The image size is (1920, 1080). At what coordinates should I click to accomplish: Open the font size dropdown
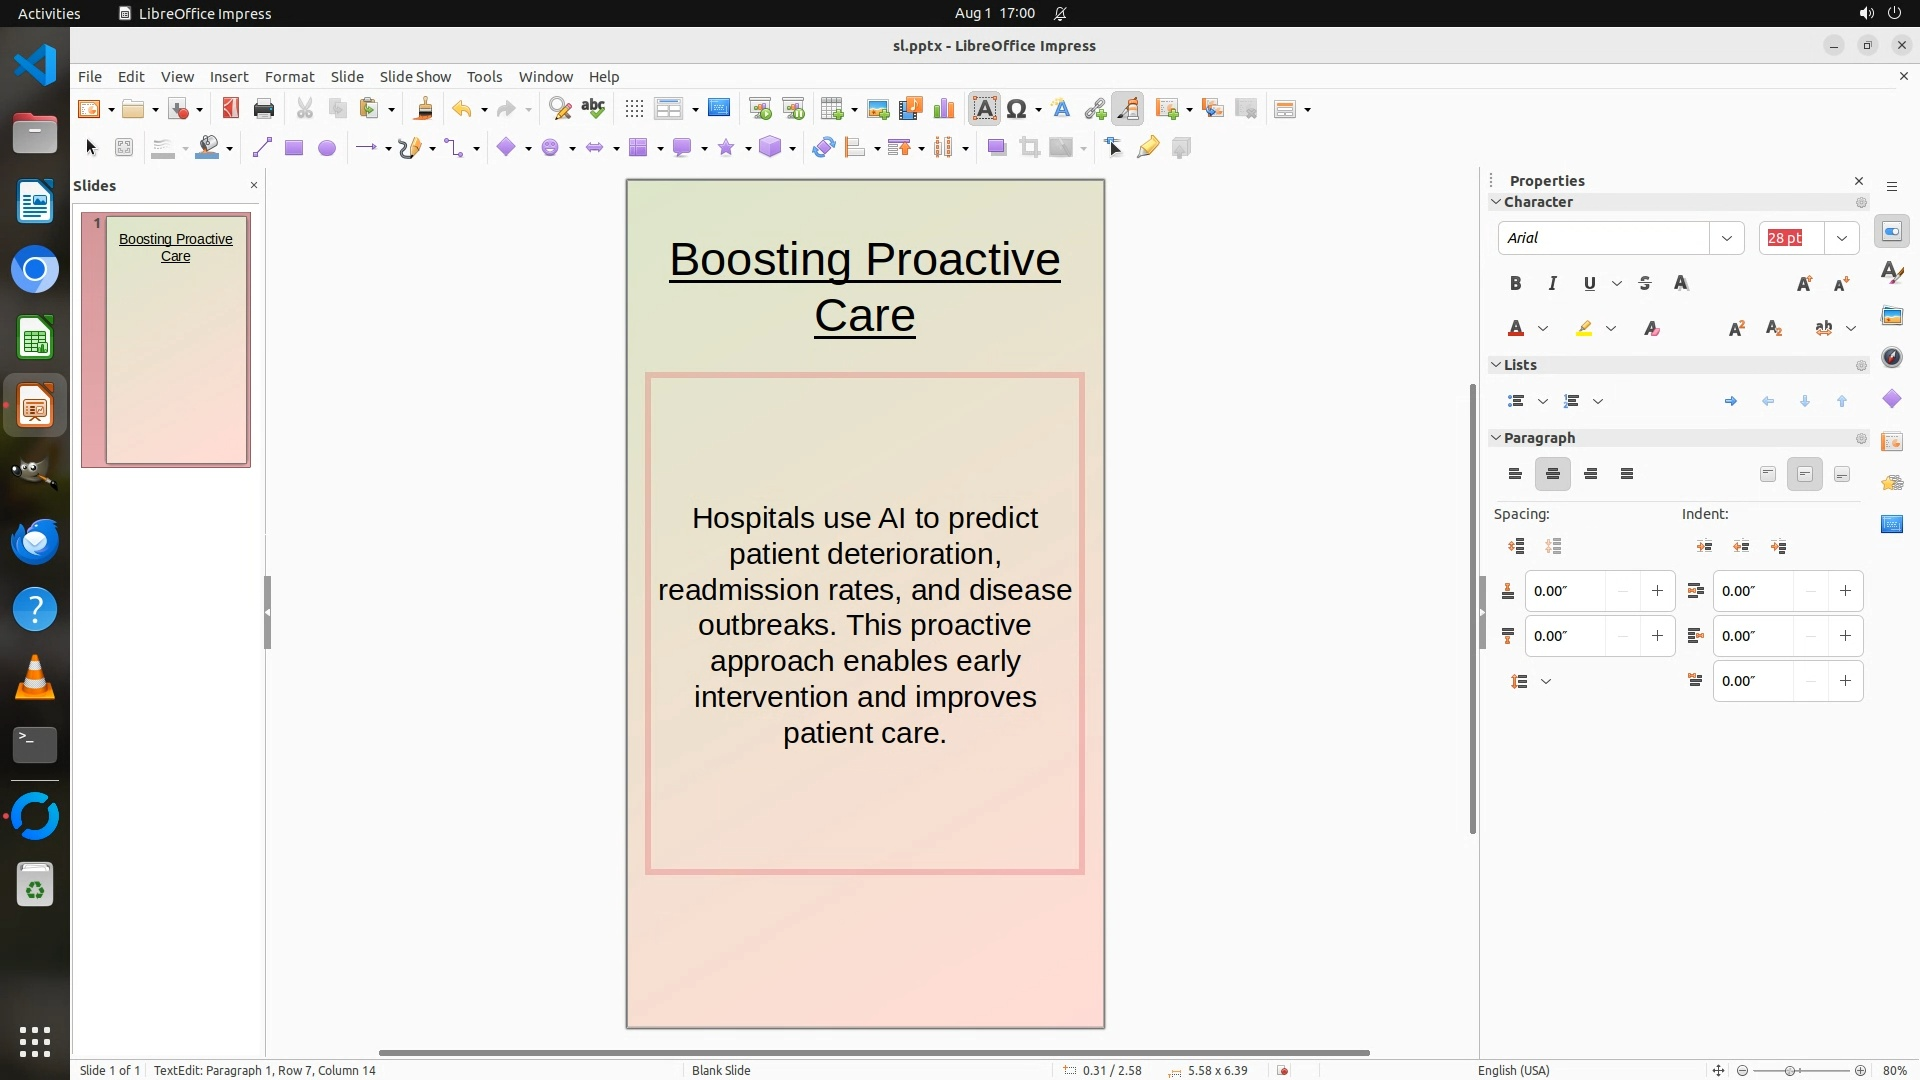coord(1841,238)
